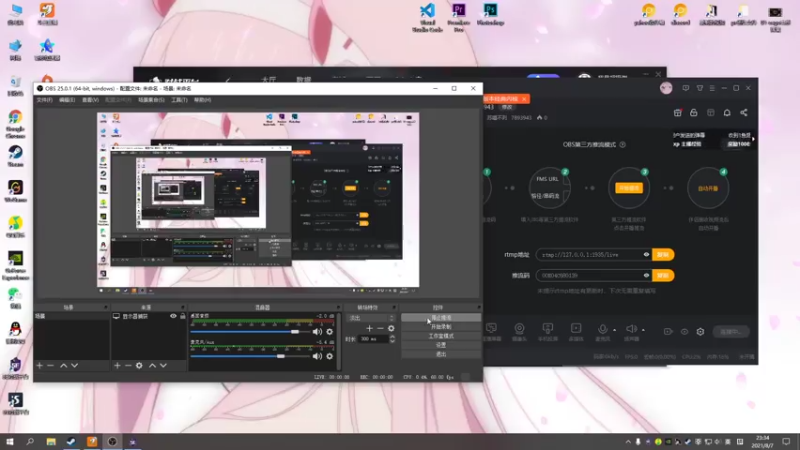Viewport: 800px width, 450px height.
Task: Open the Tools menu in OBS
Action: [x=179, y=100]
